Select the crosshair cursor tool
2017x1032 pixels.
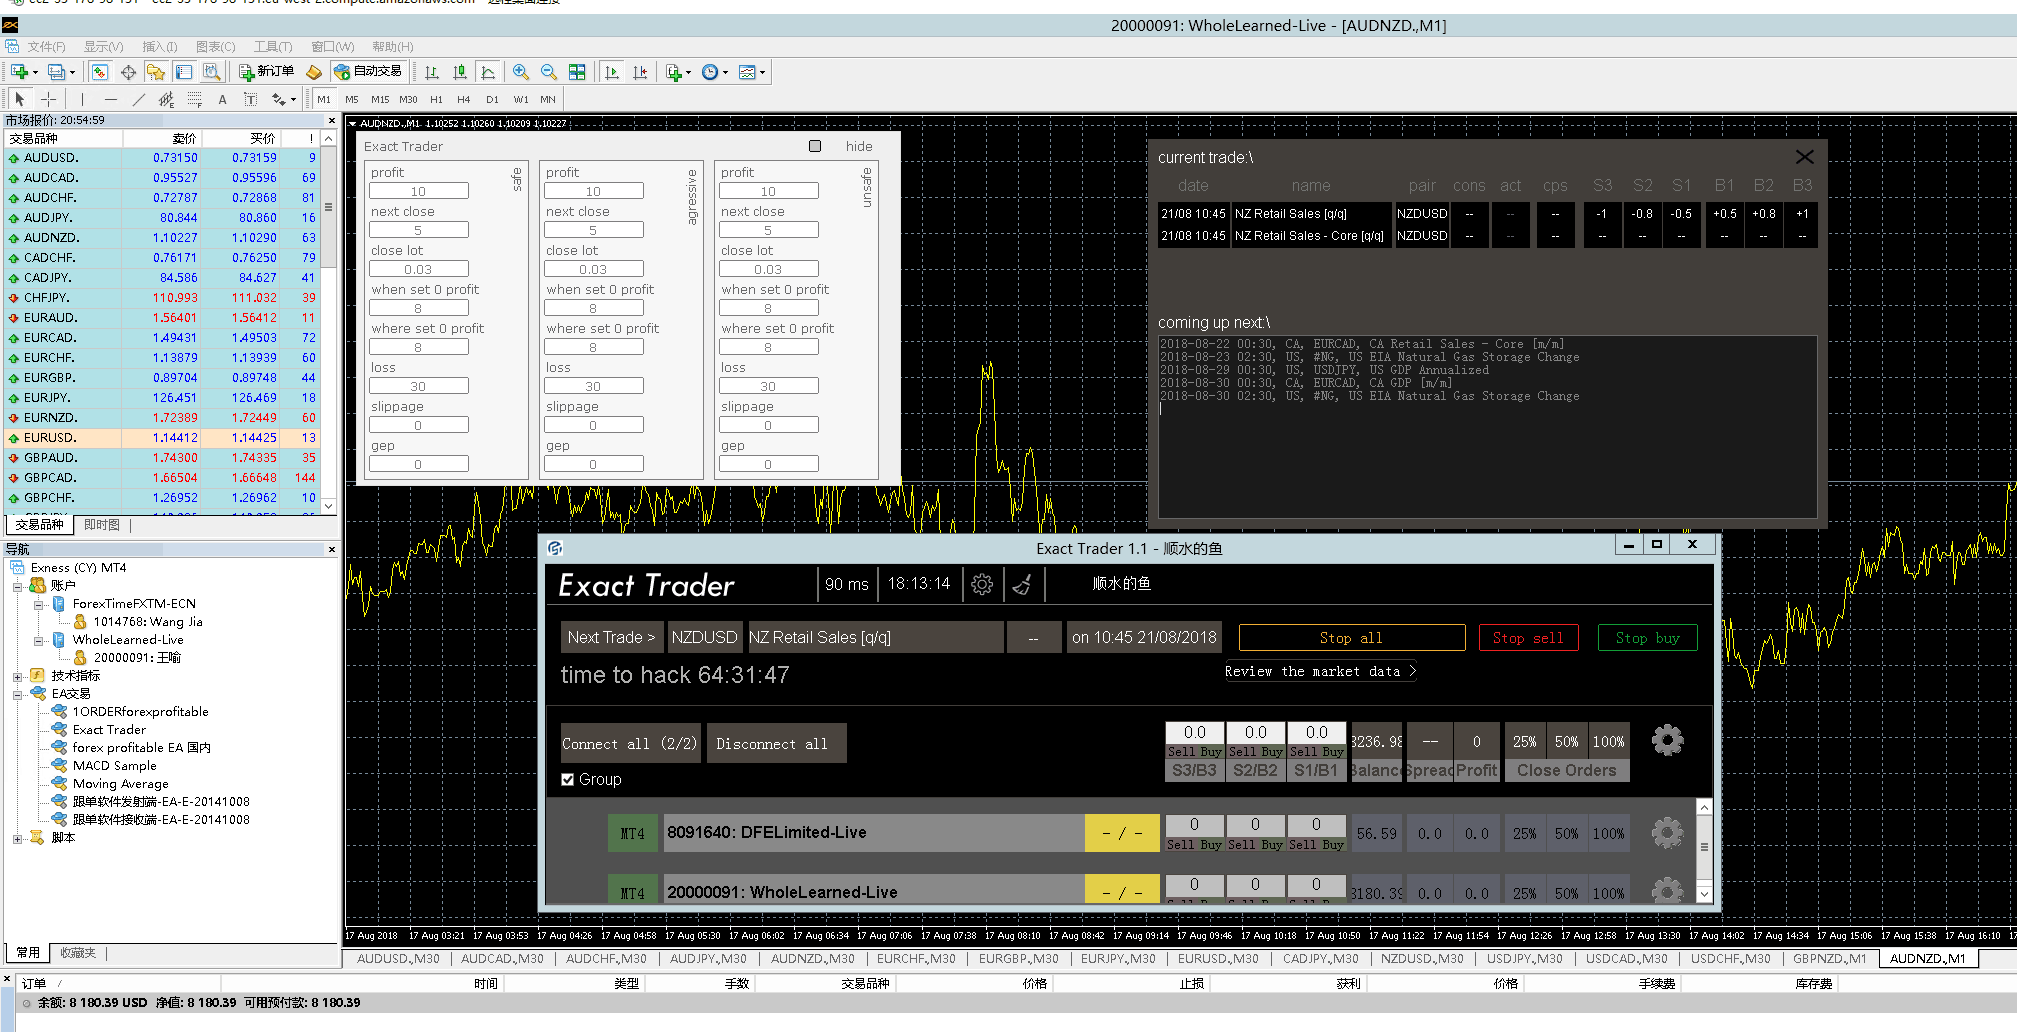click(48, 99)
